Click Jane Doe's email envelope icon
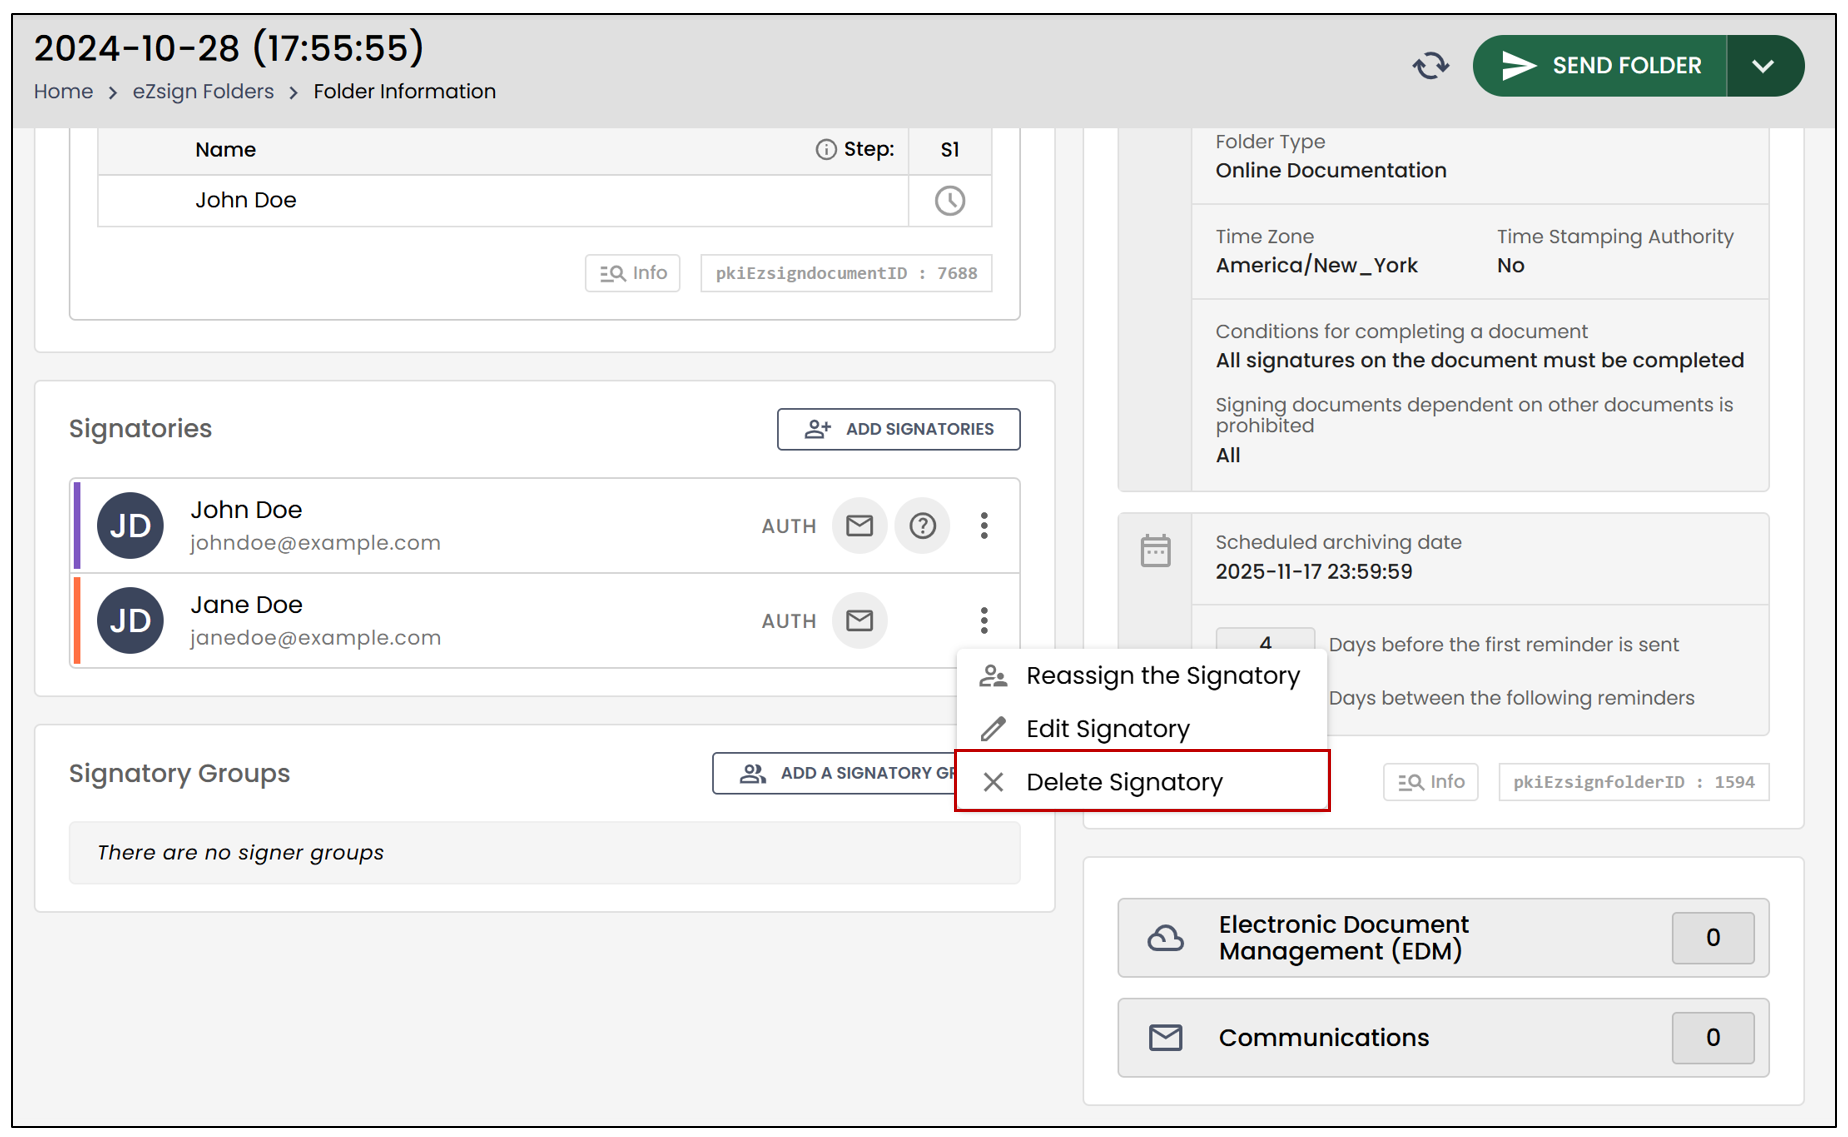Viewport: 1848px width, 1137px height. [859, 621]
